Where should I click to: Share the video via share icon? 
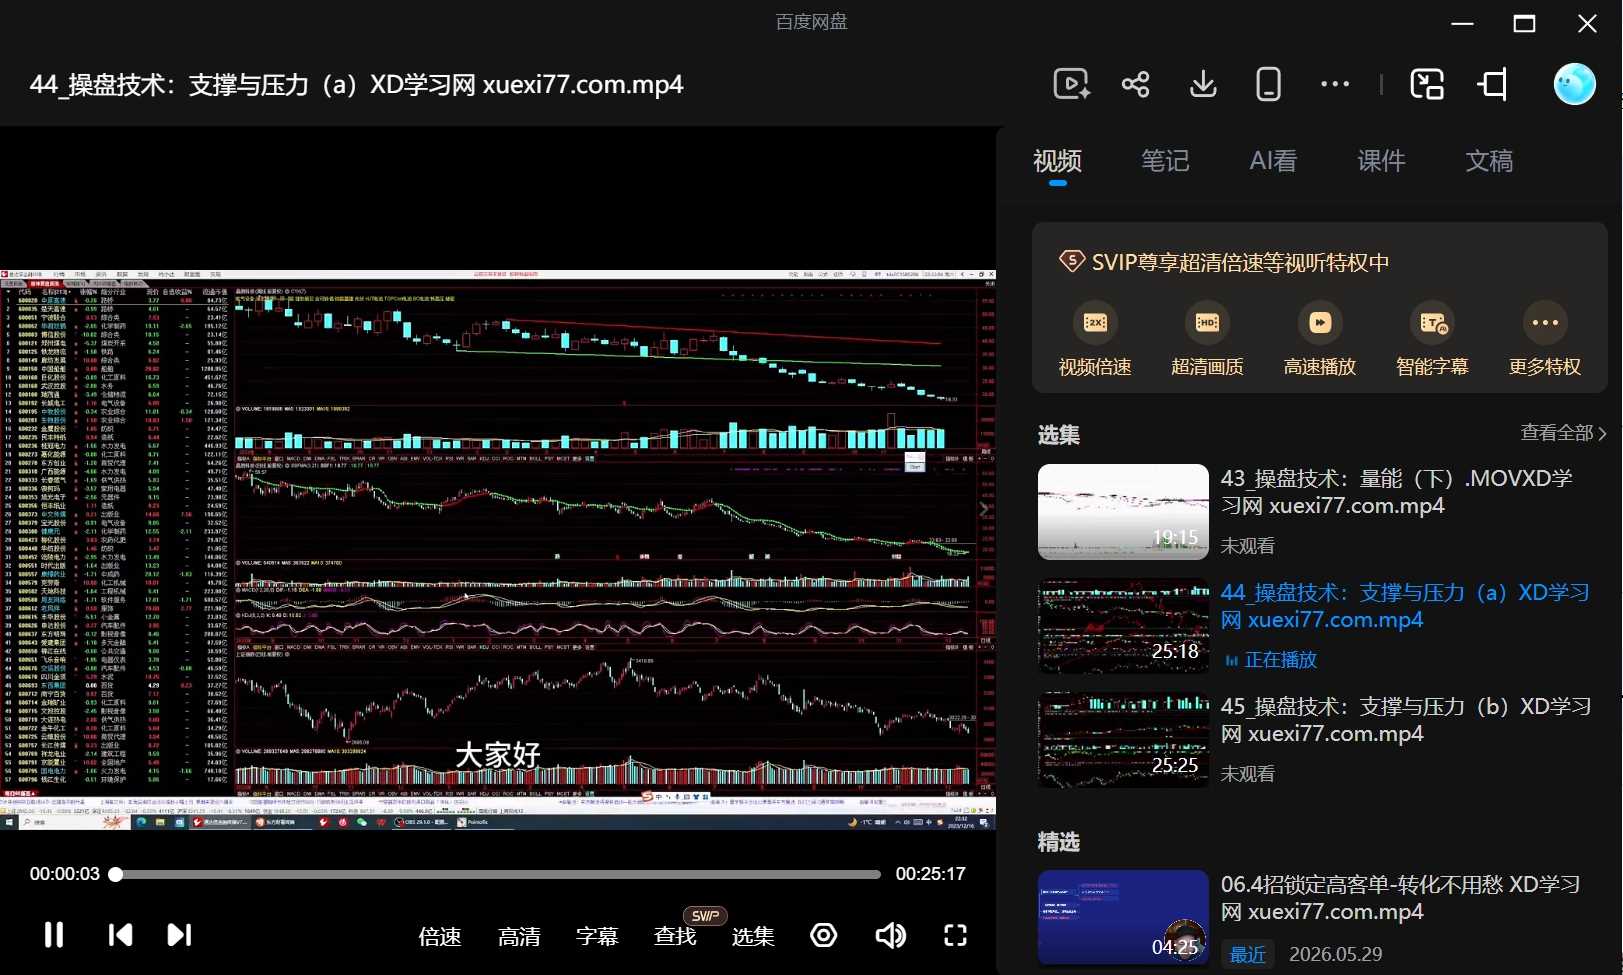pyautogui.click(x=1136, y=84)
